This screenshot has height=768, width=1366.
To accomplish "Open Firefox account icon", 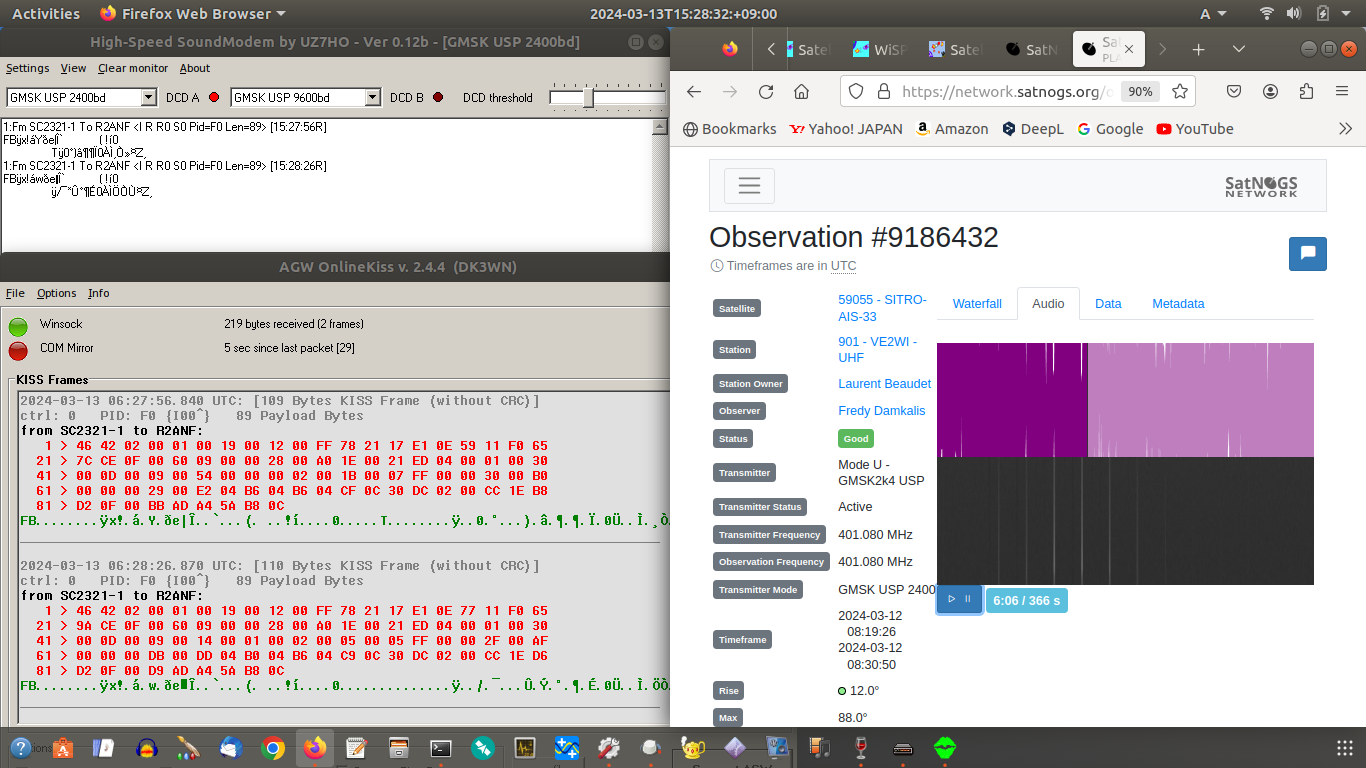I will 1270,91.
